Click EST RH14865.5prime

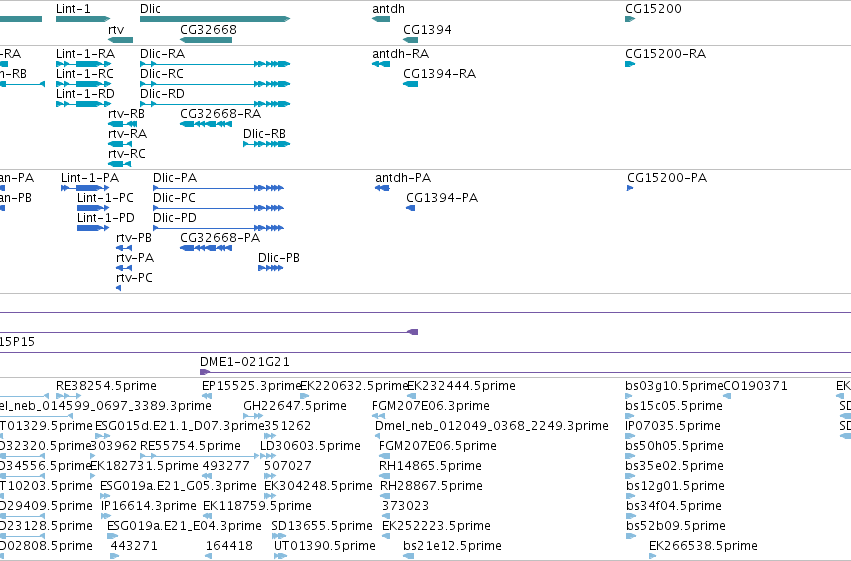pos(384,476)
